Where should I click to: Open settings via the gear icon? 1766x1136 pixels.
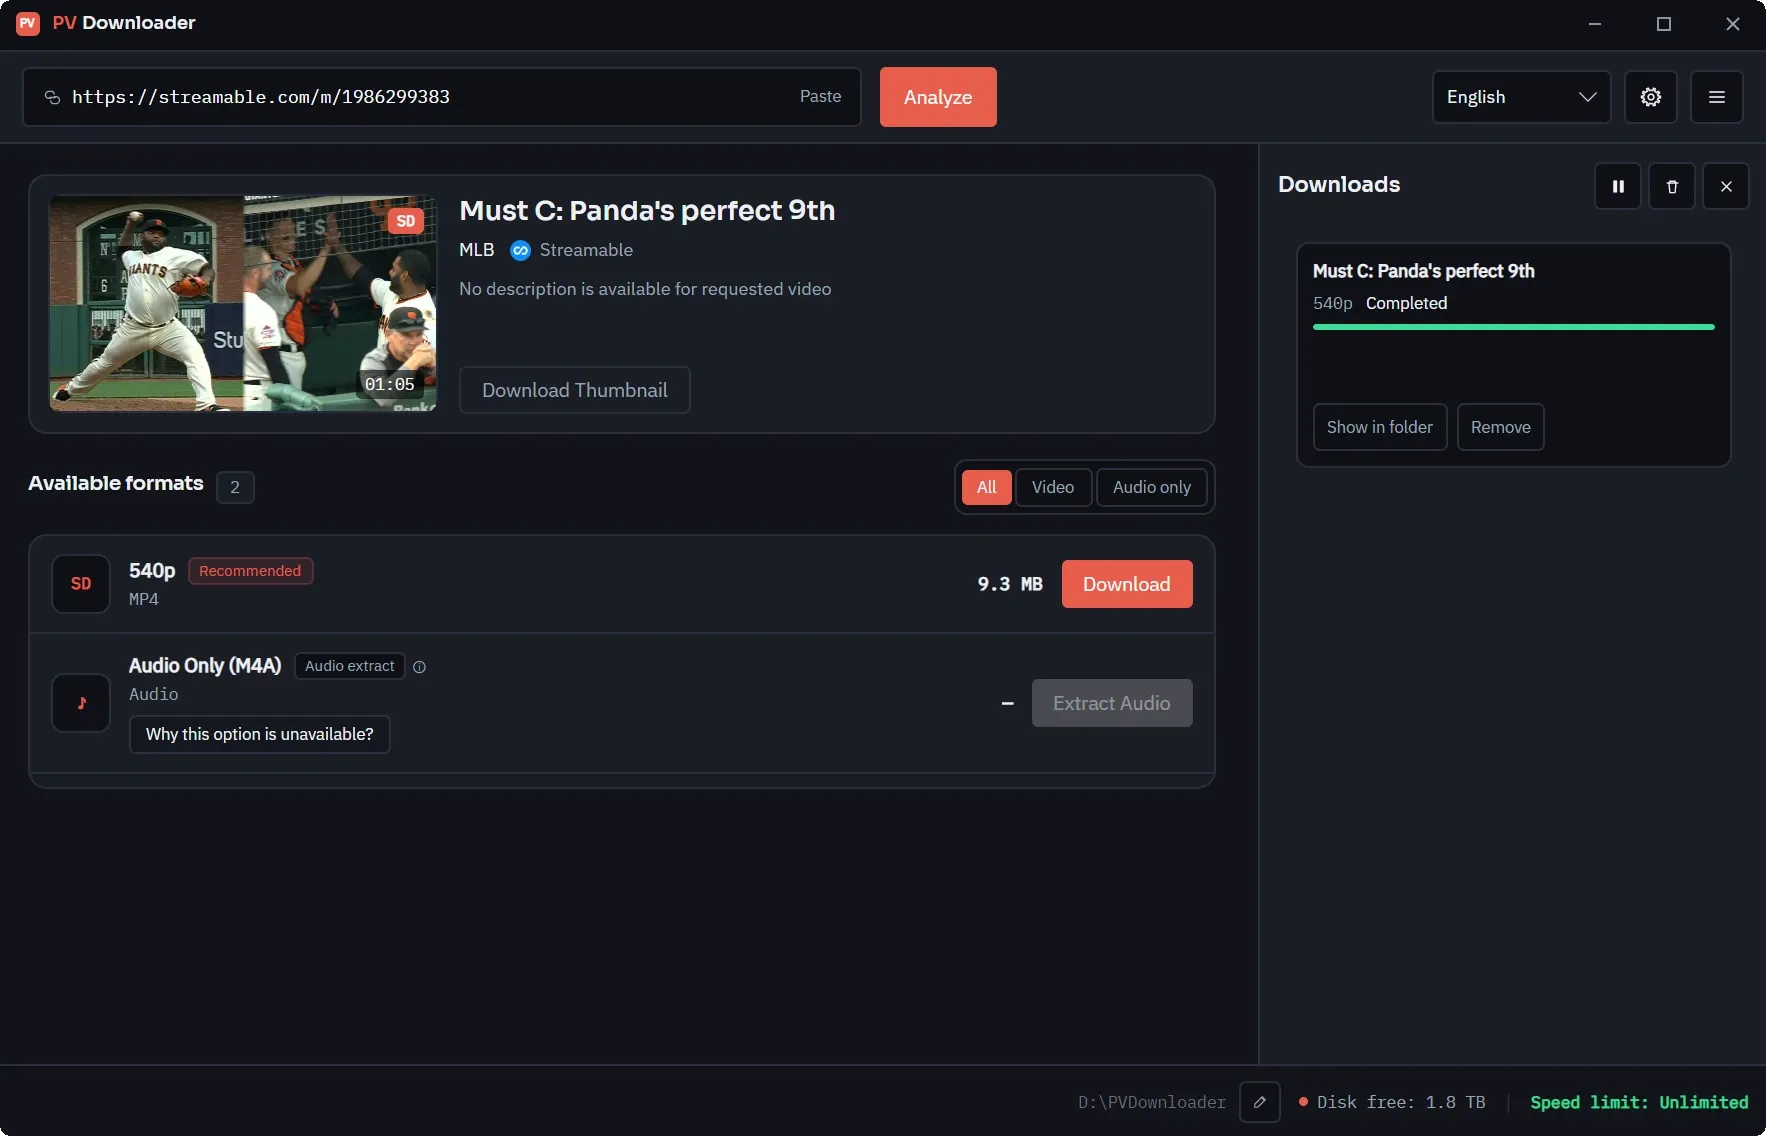click(x=1650, y=97)
